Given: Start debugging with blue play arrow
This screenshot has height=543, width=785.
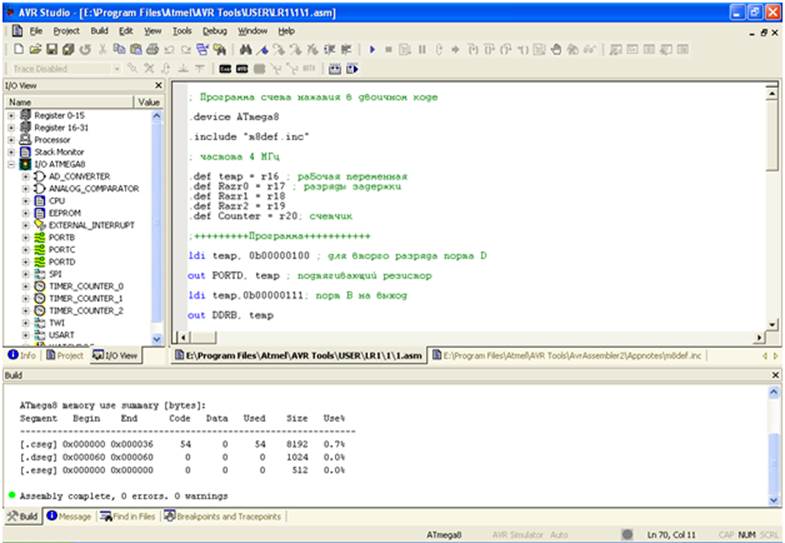Looking at the screenshot, I should 372,49.
